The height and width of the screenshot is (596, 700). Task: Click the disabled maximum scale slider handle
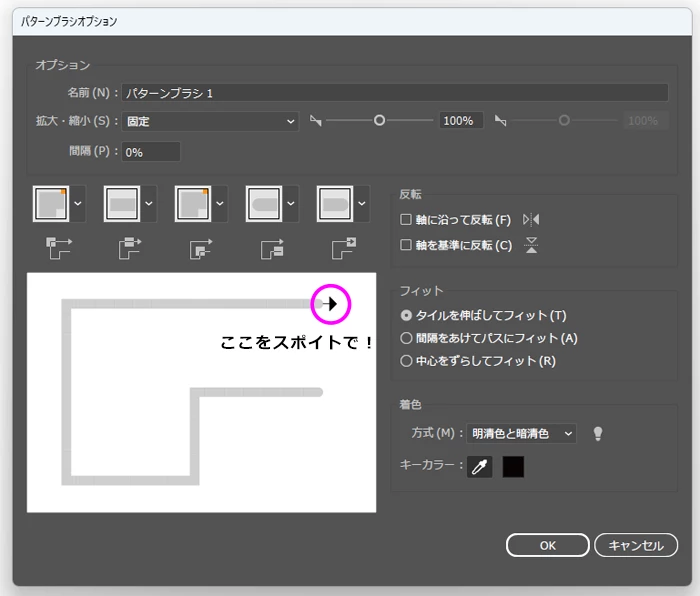pos(564,121)
